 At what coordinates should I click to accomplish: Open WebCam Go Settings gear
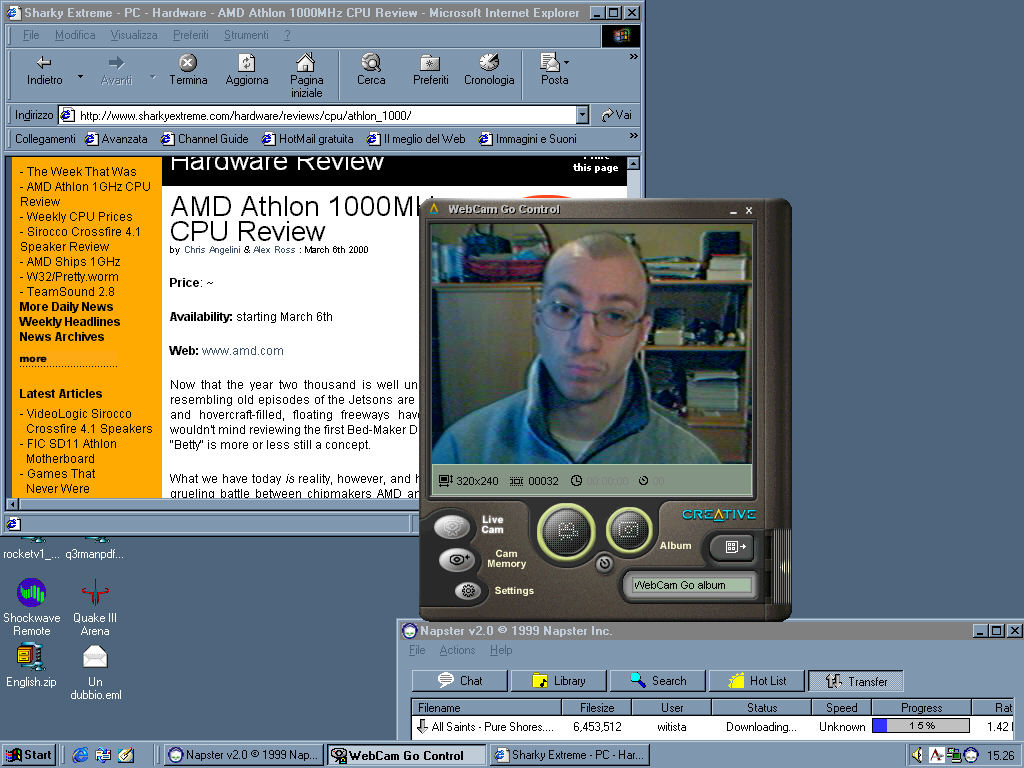(468, 590)
